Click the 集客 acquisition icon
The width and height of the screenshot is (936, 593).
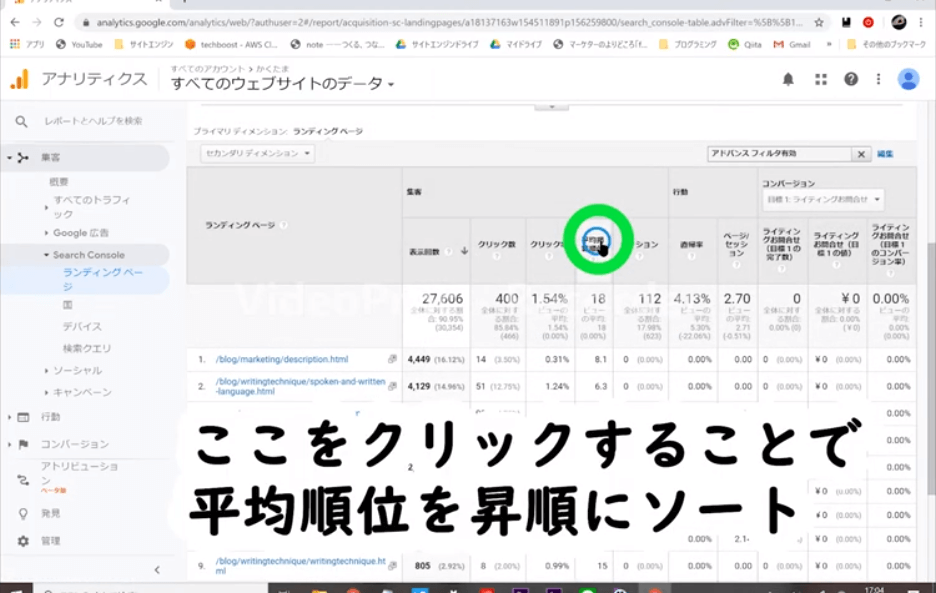(x=23, y=158)
